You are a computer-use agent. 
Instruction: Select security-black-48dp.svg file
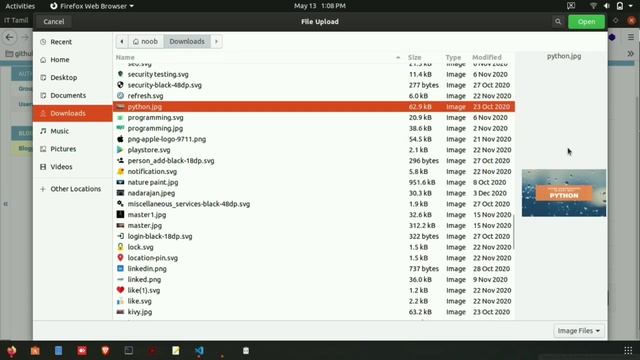[313, 85]
